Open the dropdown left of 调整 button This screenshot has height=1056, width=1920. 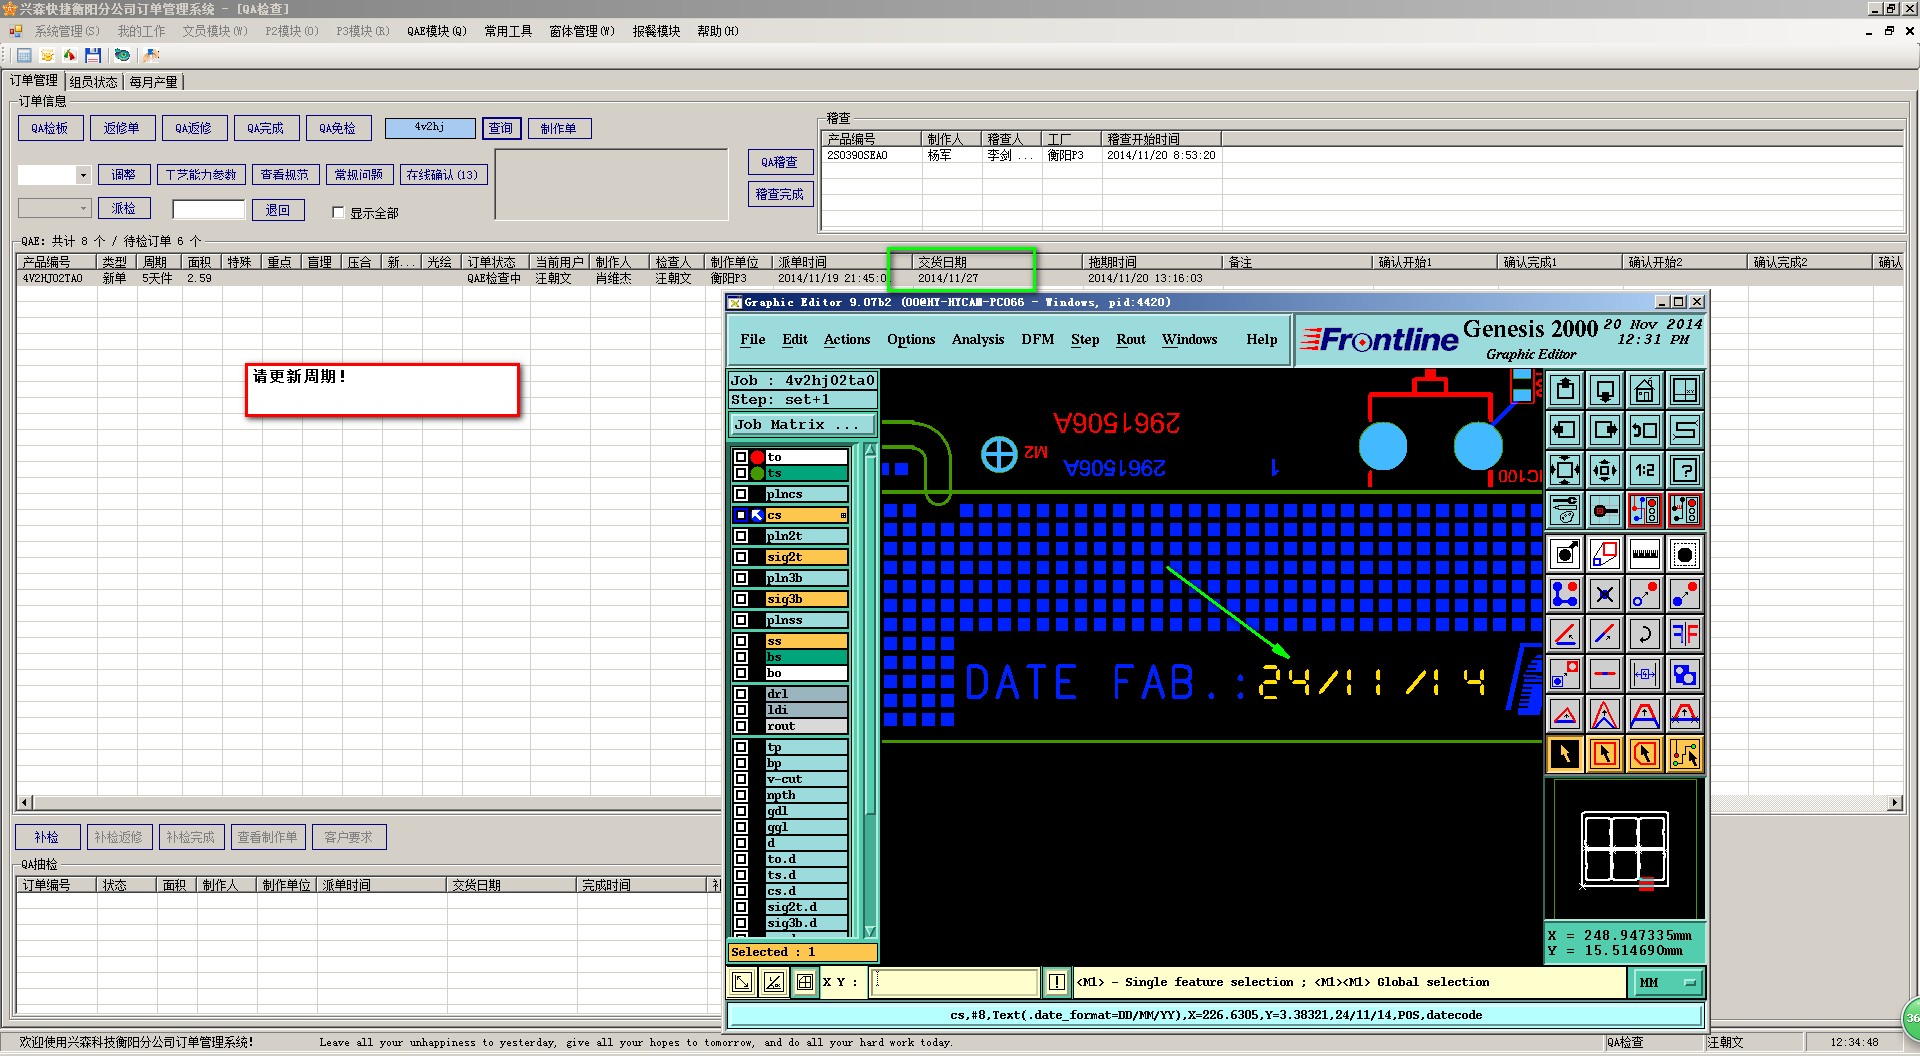tap(83, 175)
